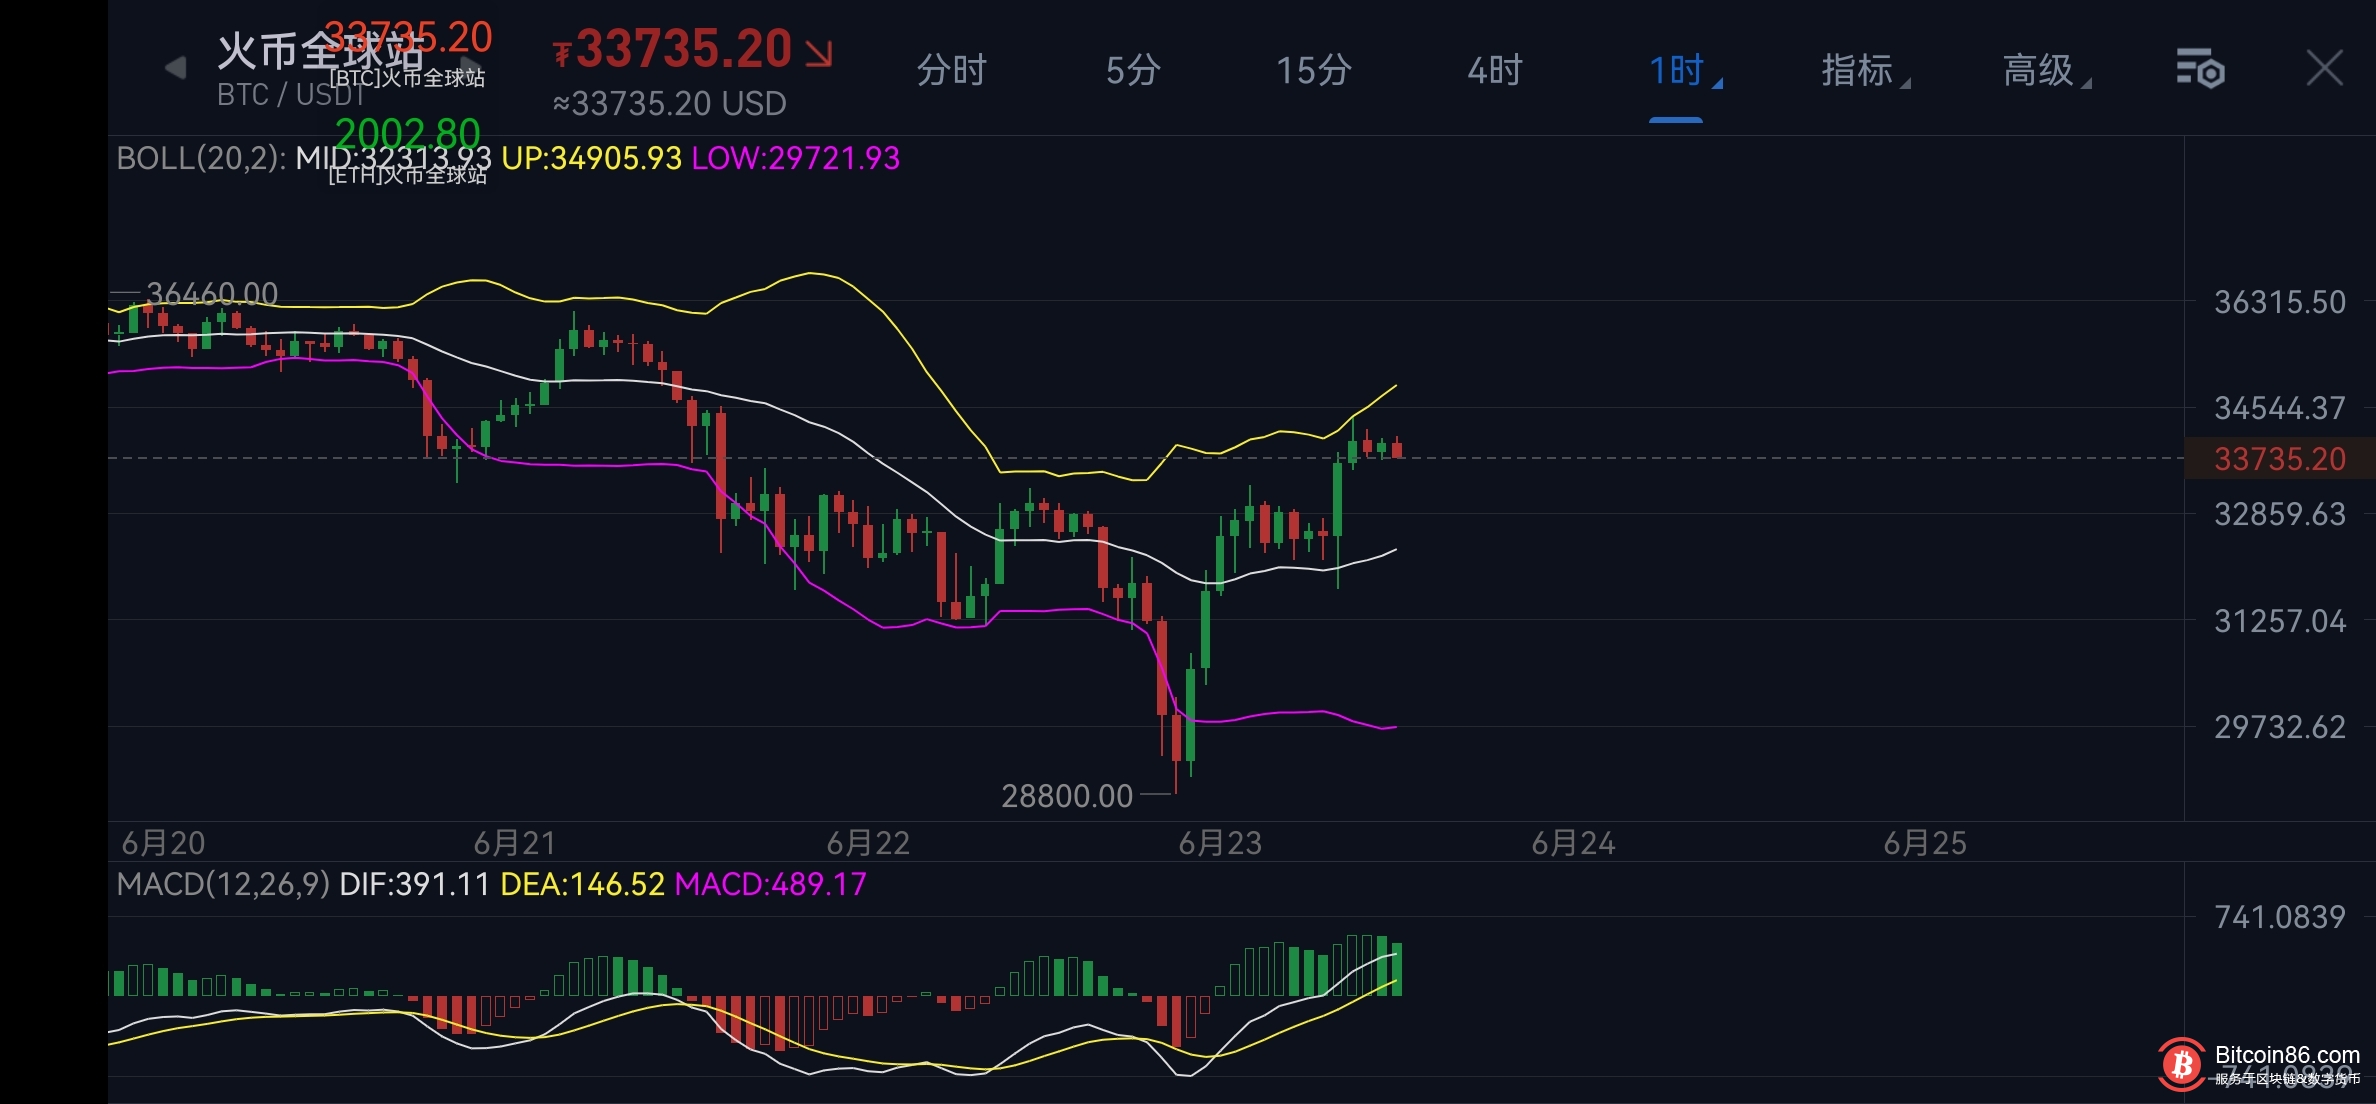This screenshot has width=2376, height=1104.
Task: Expand the 高级 advanced dropdown
Action: (x=2039, y=70)
